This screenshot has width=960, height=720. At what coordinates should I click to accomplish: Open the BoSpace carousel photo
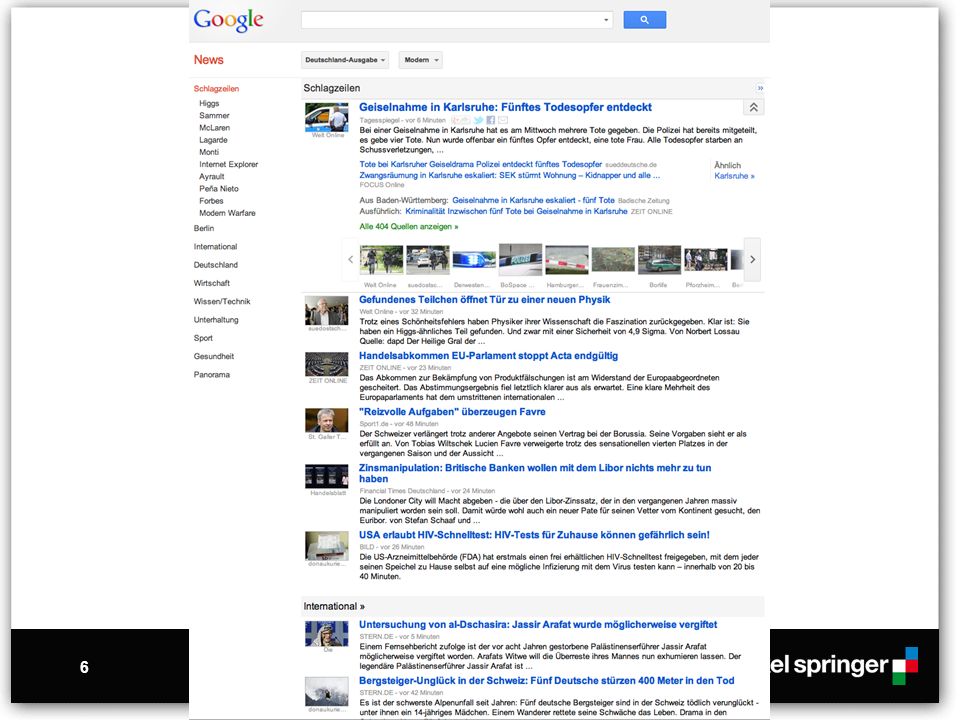click(520, 260)
